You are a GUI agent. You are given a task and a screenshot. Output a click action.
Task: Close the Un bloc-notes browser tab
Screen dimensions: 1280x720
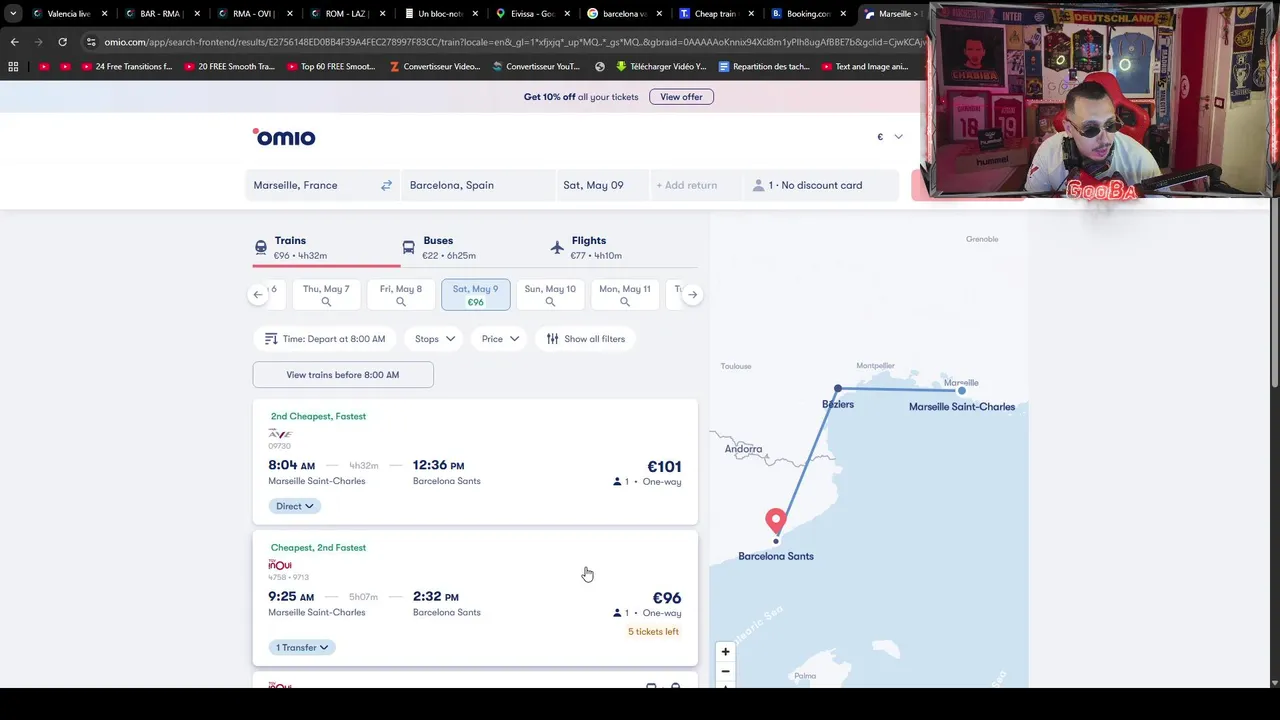[x=475, y=14]
